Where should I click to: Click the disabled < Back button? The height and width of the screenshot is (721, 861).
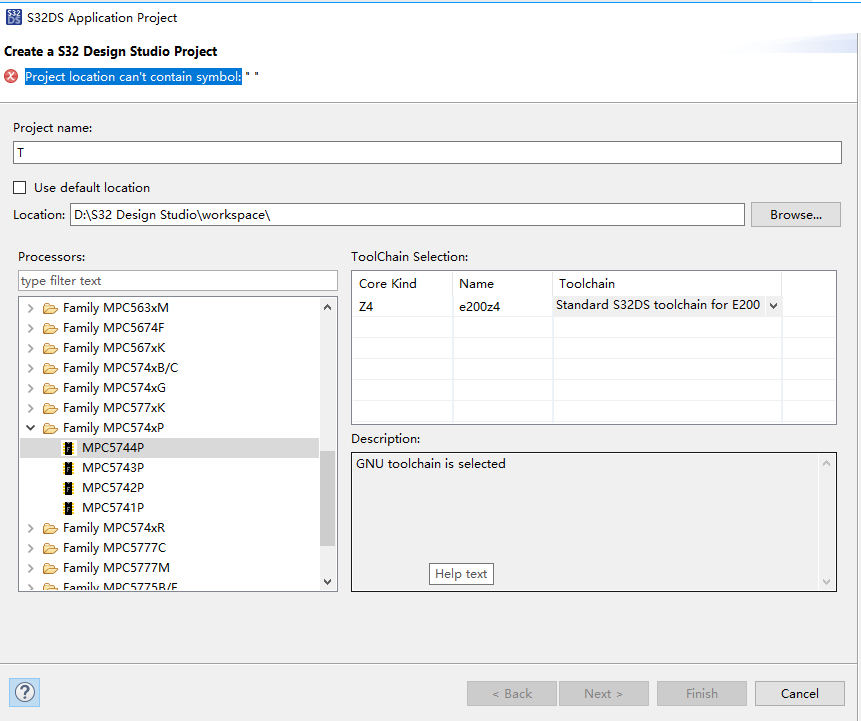[x=512, y=694]
